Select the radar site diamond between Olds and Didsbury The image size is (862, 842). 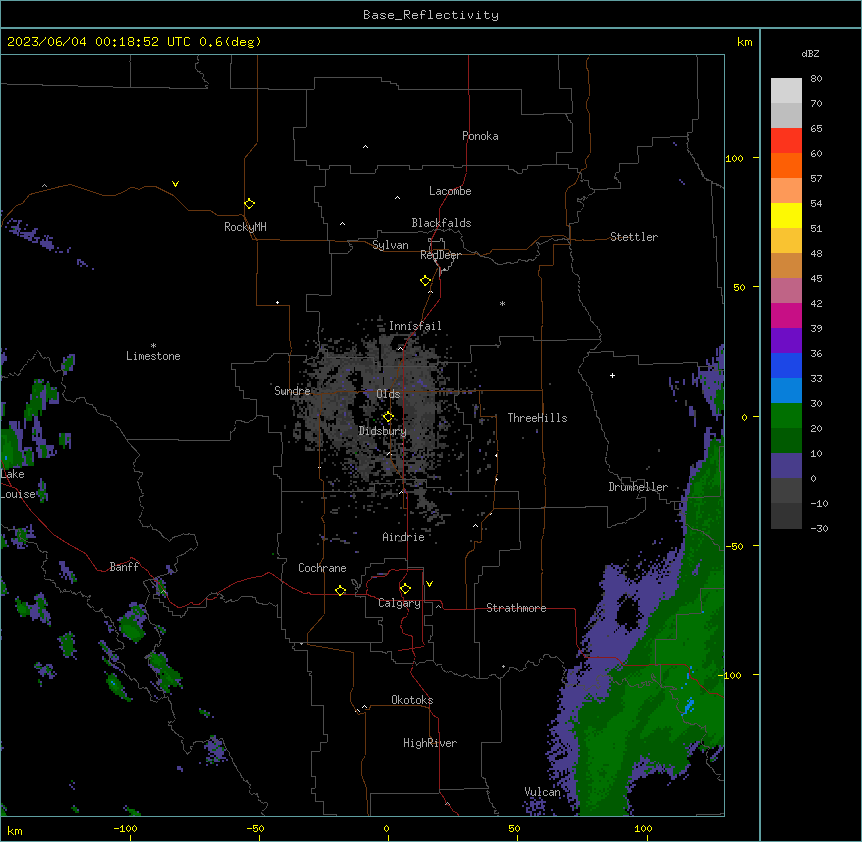[x=388, y=416]
